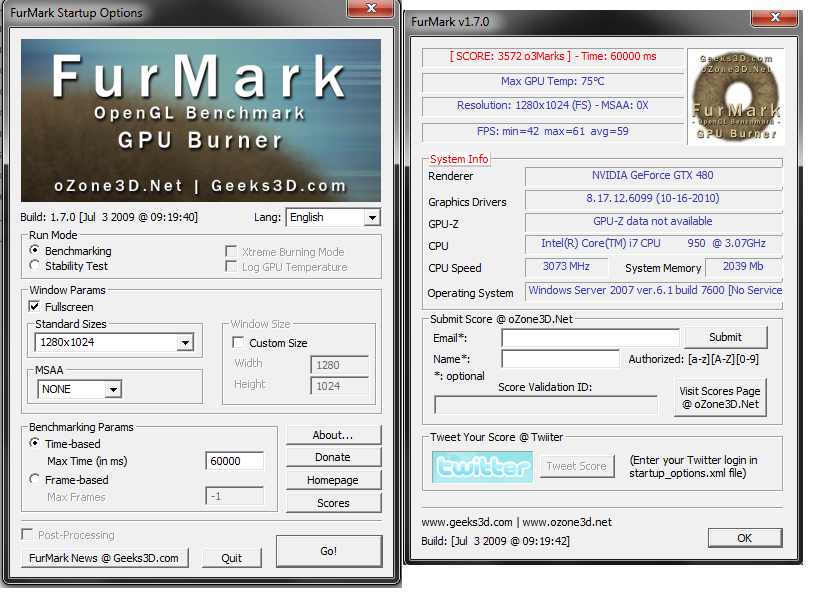The width and height of the screenshot is (823, 608).
Task: Open the MSAA dropdown showing NONE
Action: pyautogui.click(x=79, y=389)
